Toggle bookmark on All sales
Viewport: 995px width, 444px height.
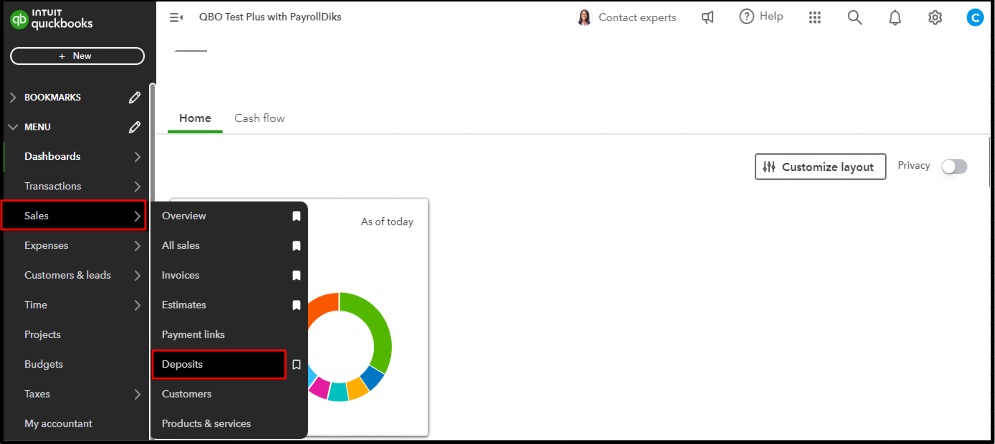(x=296, y=246)
